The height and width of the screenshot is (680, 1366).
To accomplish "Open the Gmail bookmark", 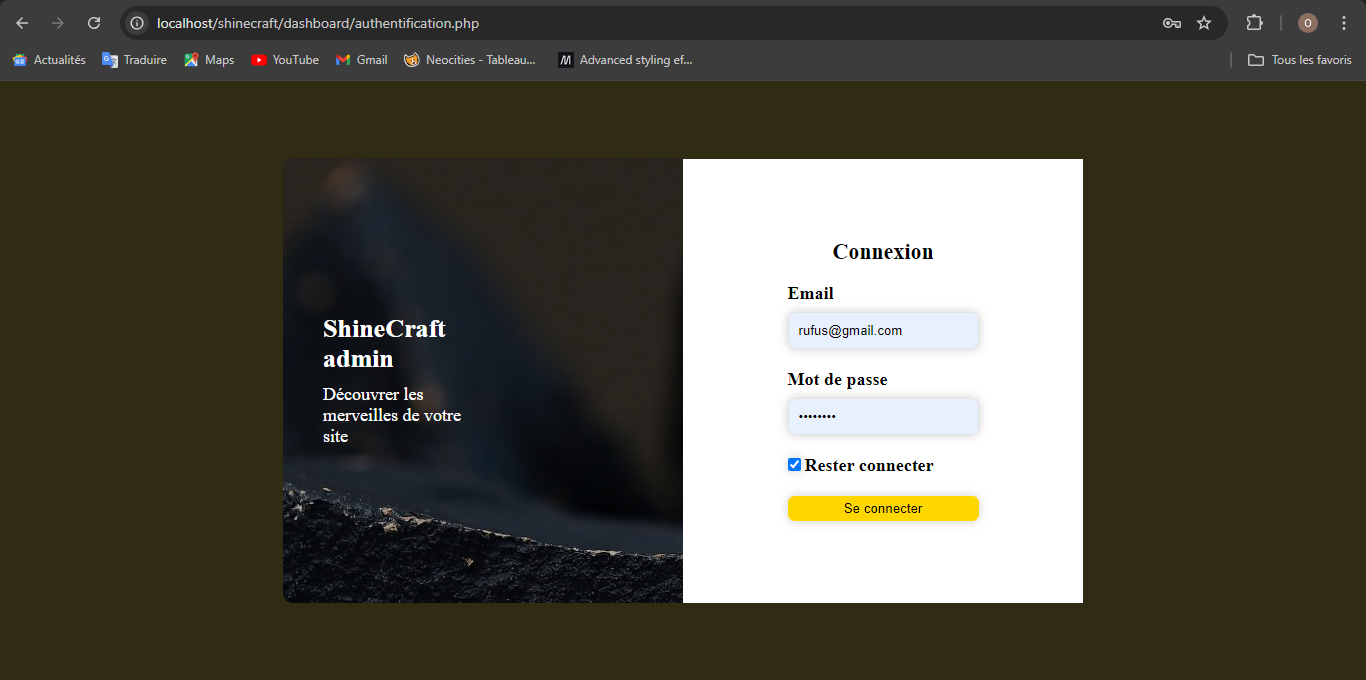I will pyautogui.click(x=361, y=60).
